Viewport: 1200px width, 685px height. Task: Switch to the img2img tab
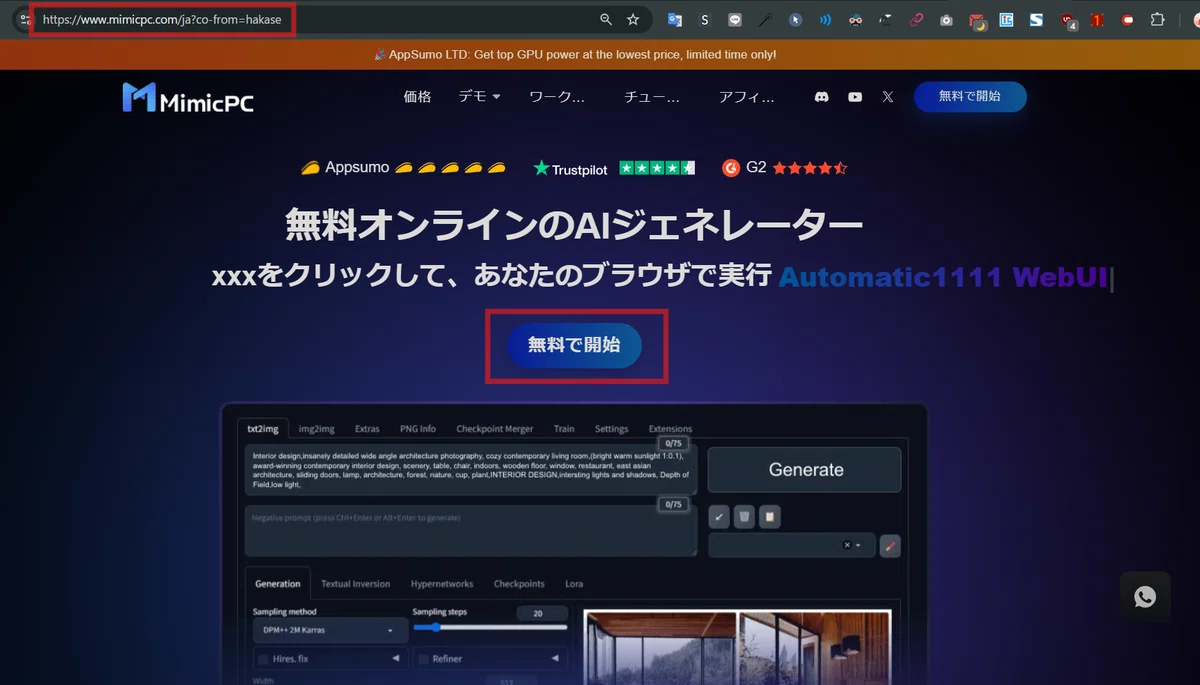(x=317, y=429)
